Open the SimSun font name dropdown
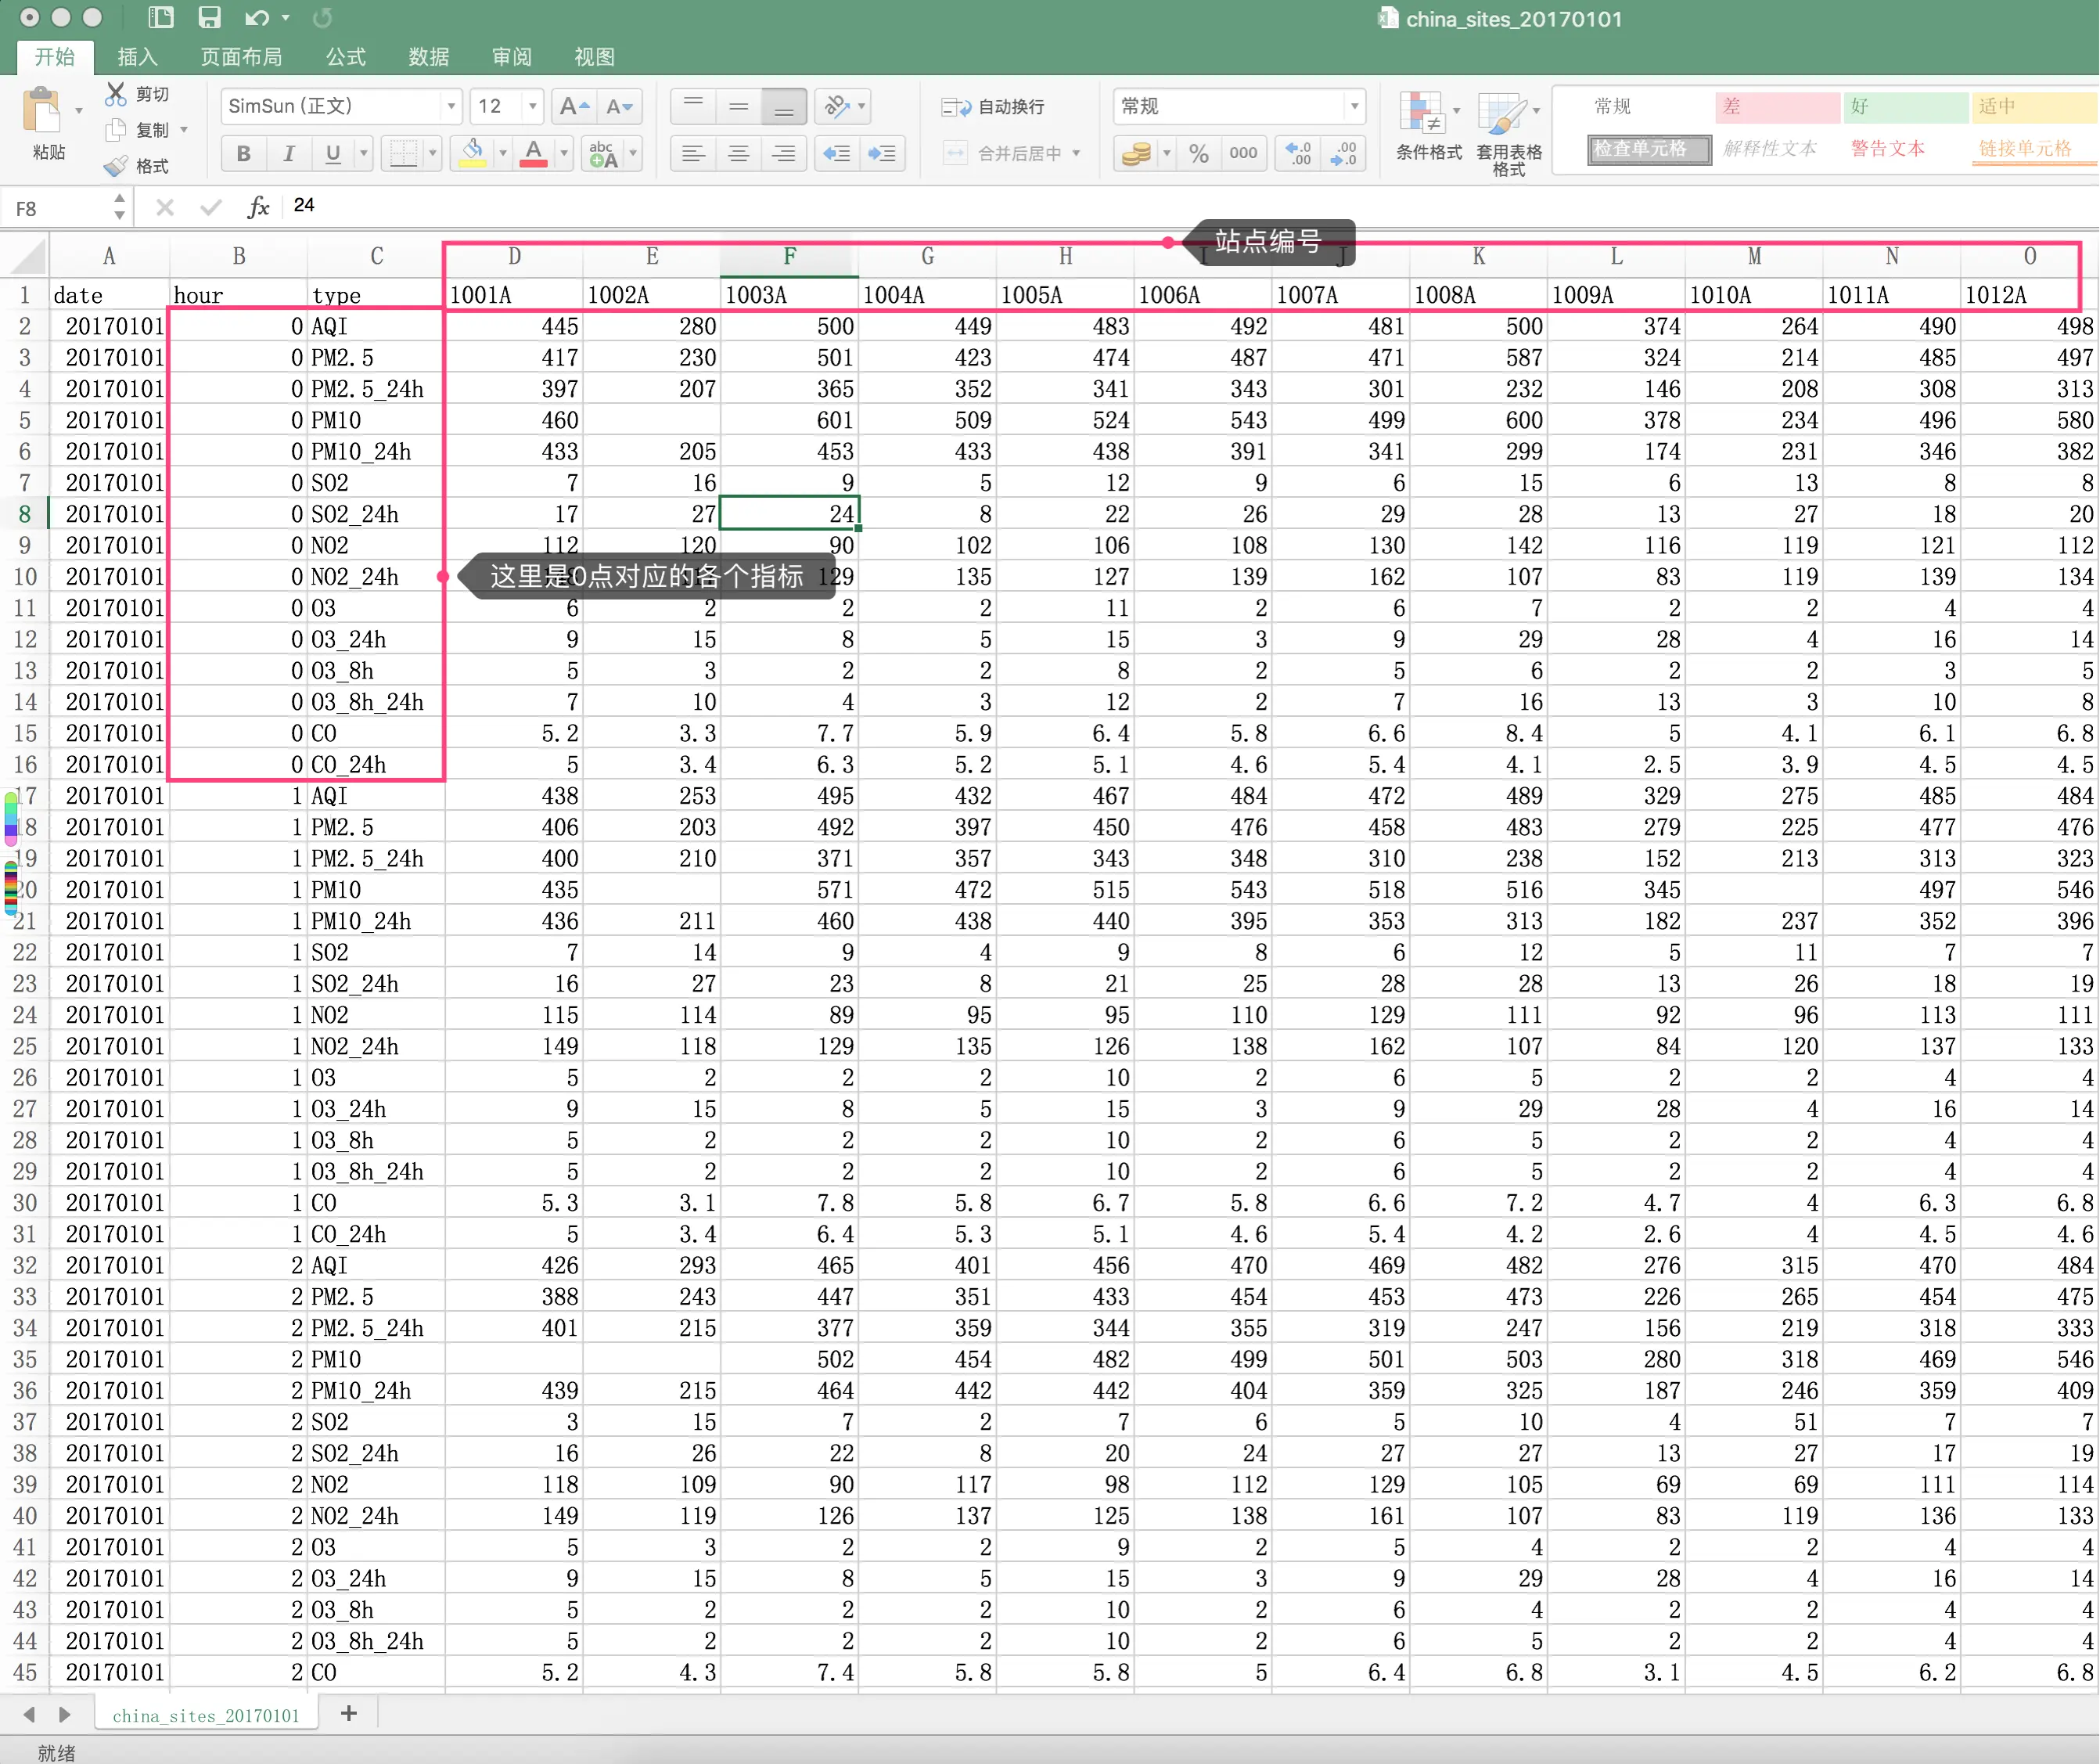The width and height of the screenshot is (2100, 1764). [x=451, y=106]
